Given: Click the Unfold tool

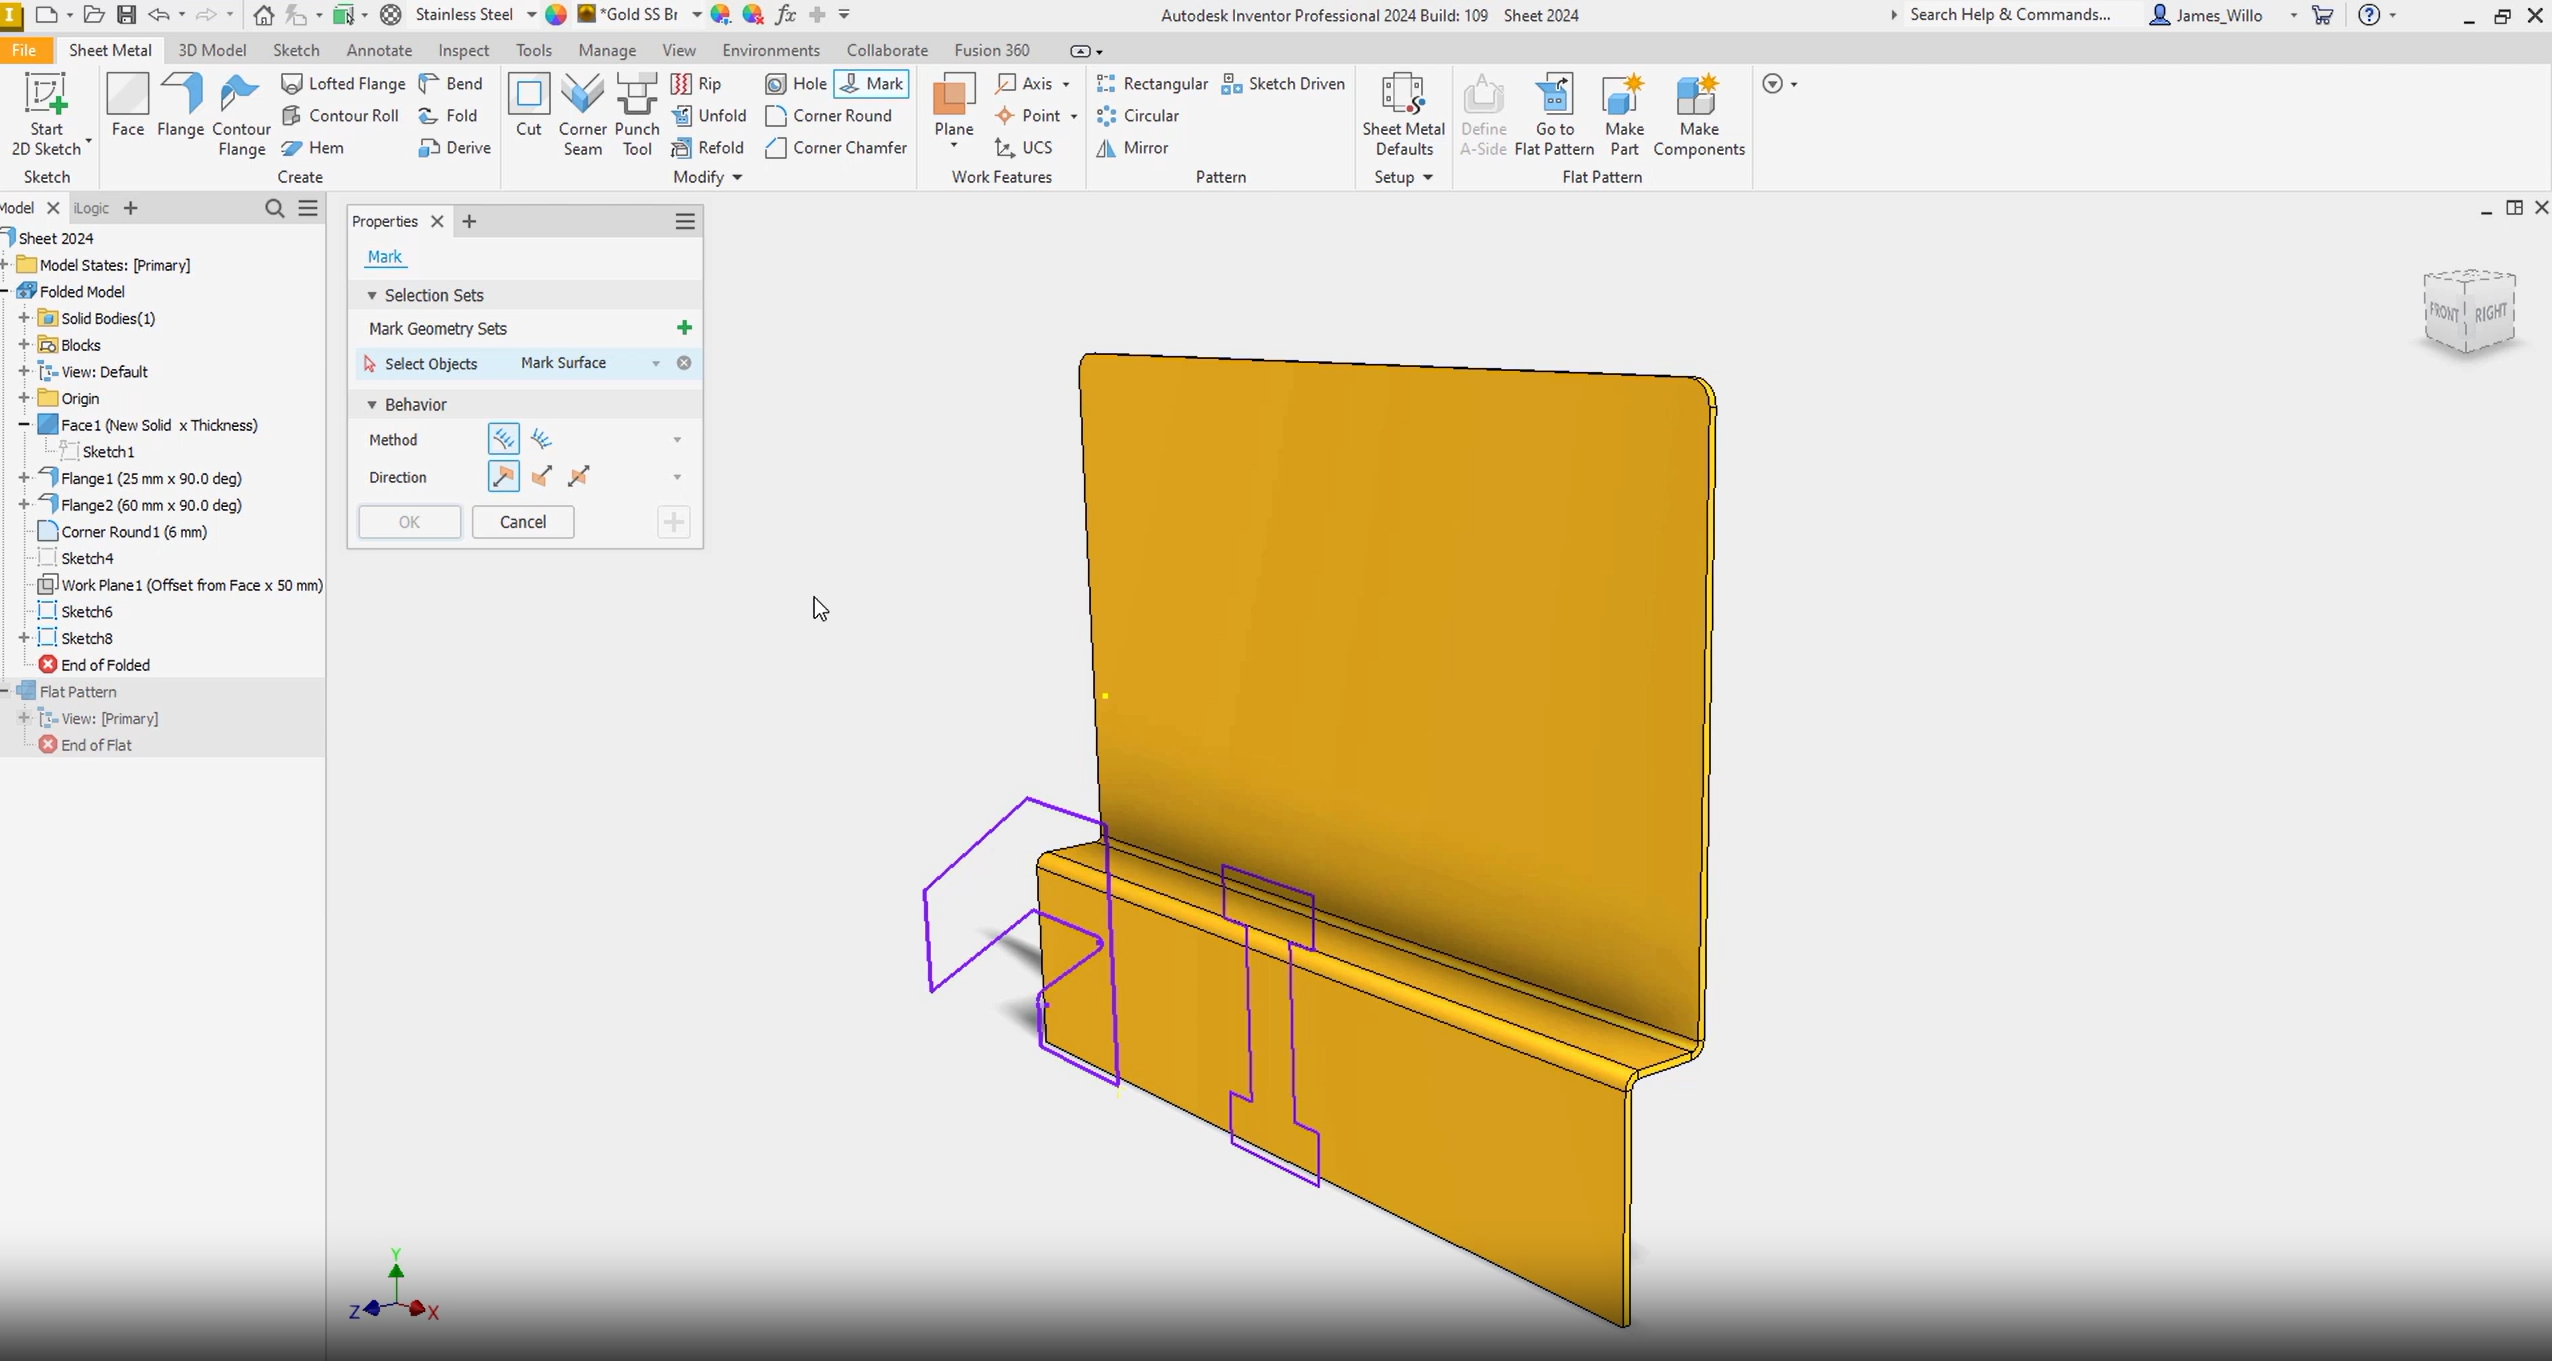Looking at the screenshot, I should tap(709, 116).
